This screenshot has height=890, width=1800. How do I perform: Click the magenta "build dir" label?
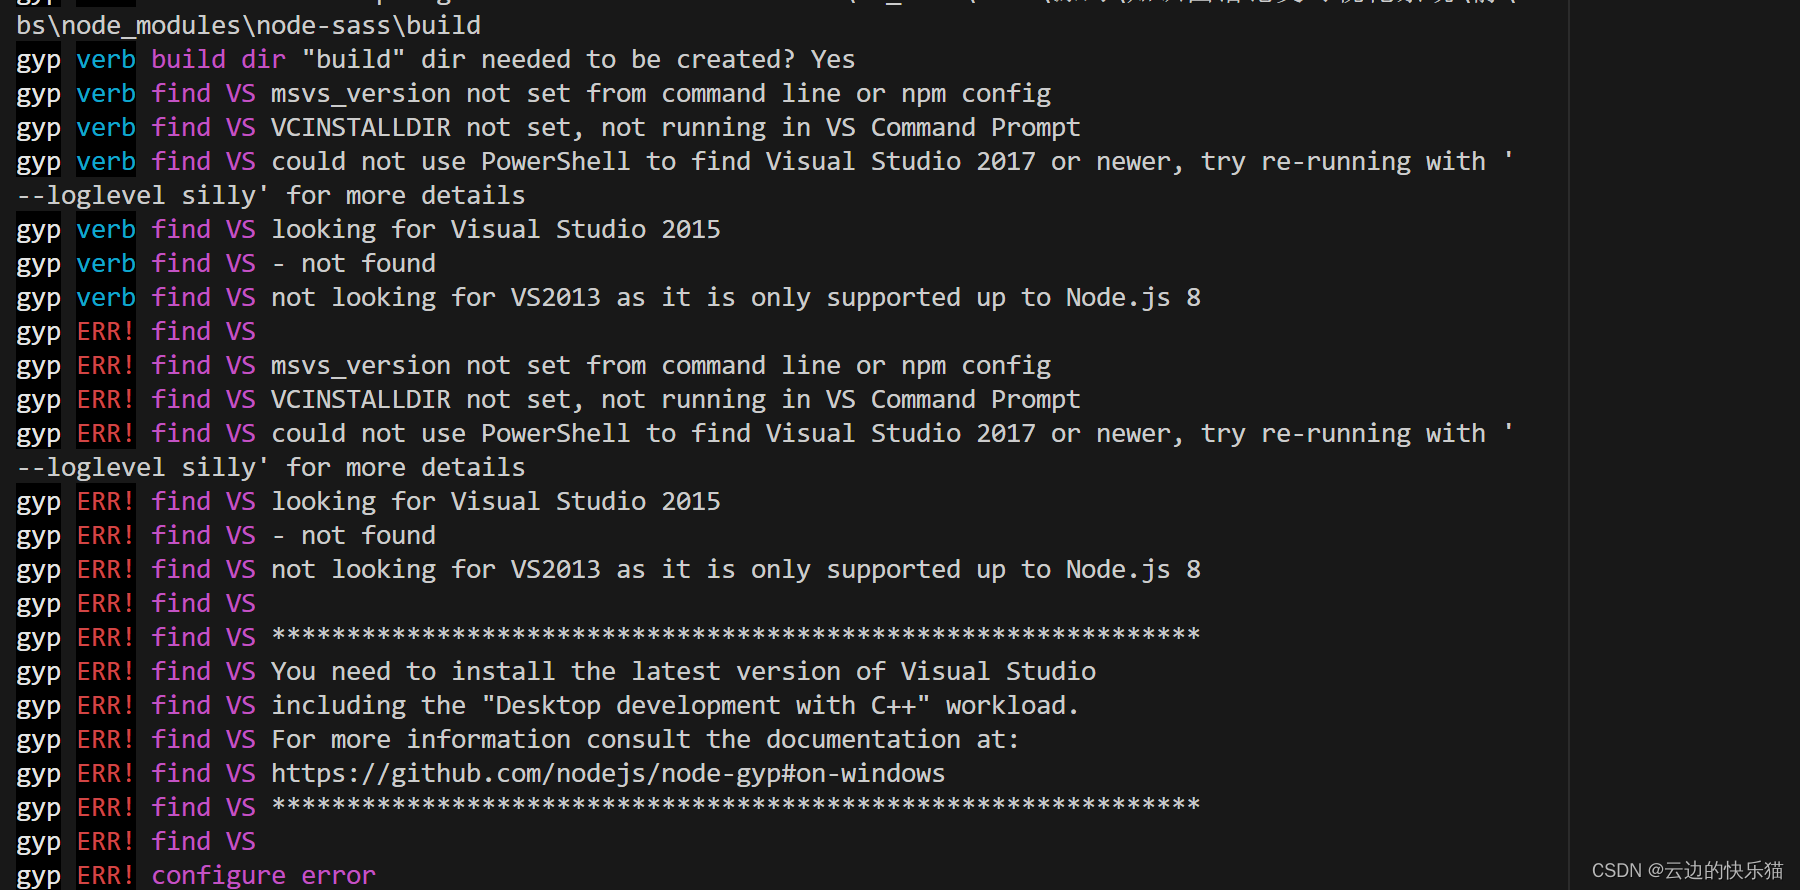tap(218, 59)
